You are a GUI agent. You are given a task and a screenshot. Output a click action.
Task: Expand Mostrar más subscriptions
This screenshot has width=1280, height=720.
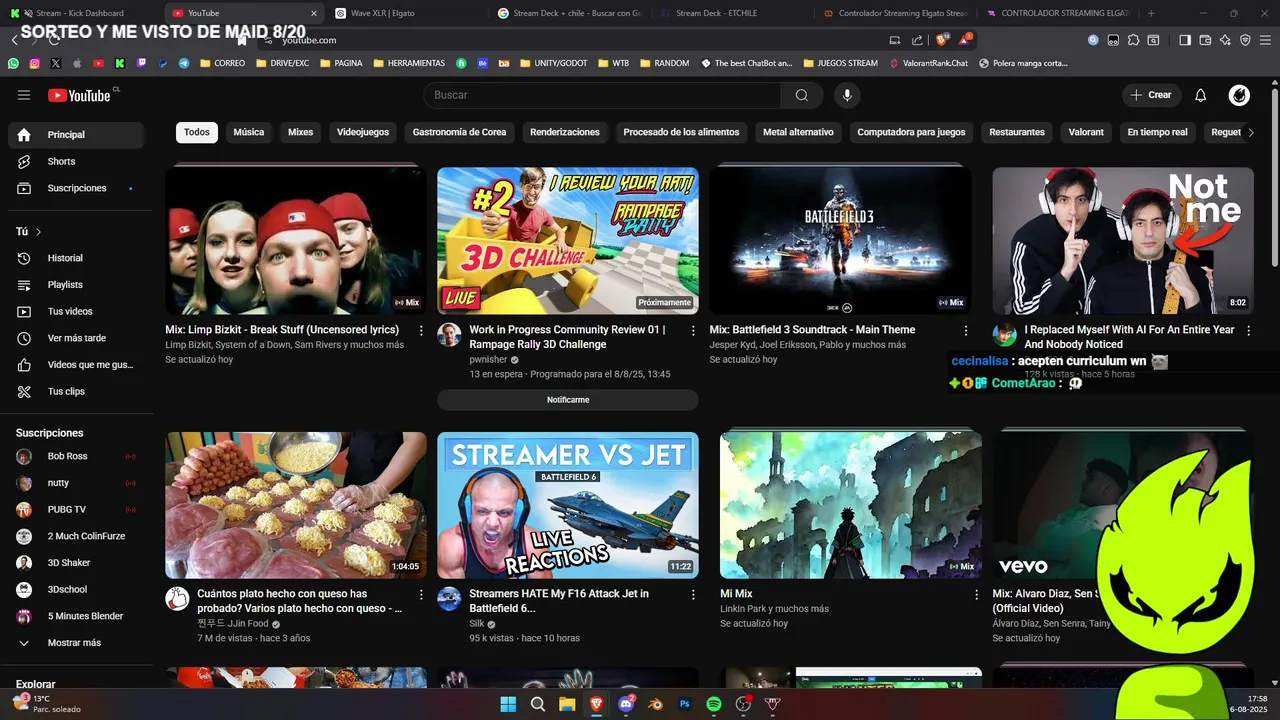[77, 643]
